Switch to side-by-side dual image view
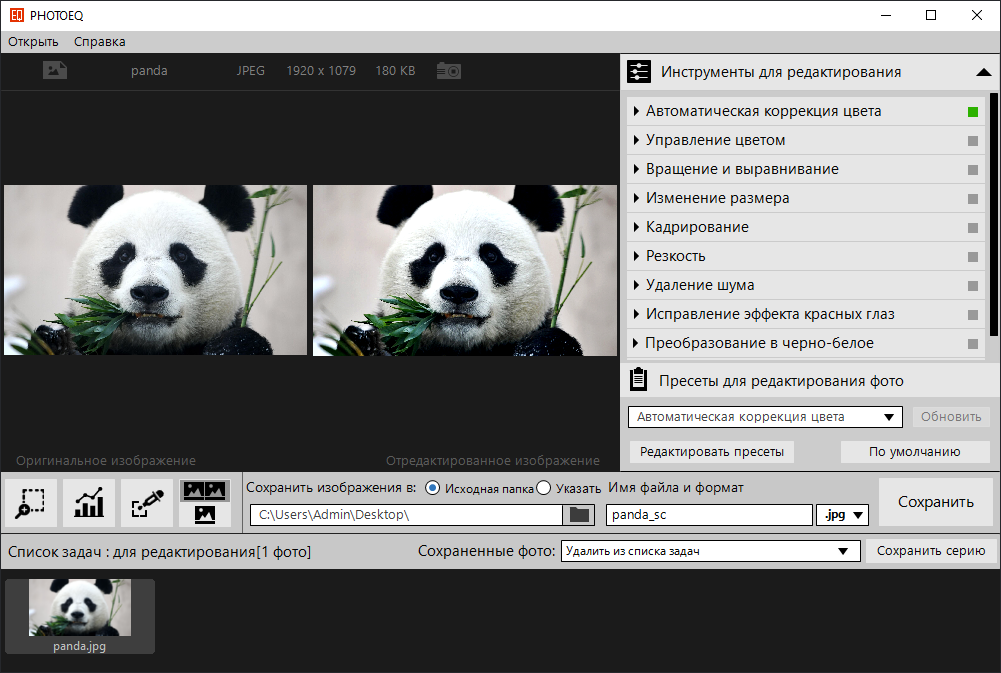Viewport: 1001px width, 673px height. 205,490
